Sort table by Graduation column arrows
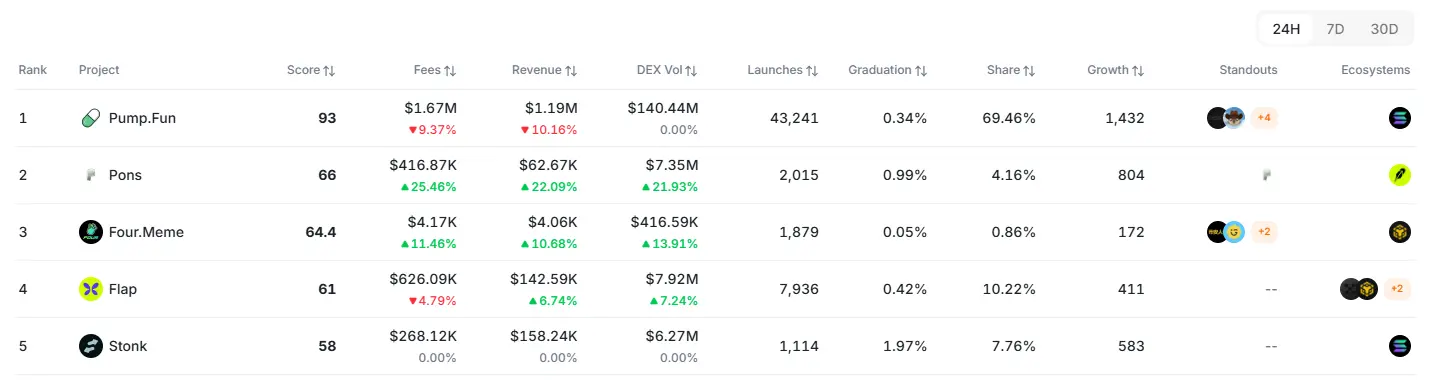 pos(921,71)
